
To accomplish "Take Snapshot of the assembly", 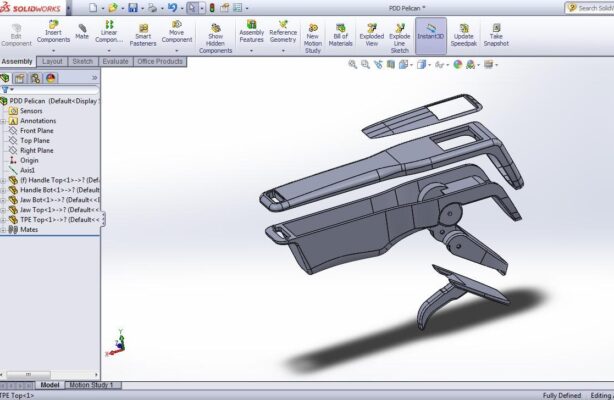I will point(496,33).
